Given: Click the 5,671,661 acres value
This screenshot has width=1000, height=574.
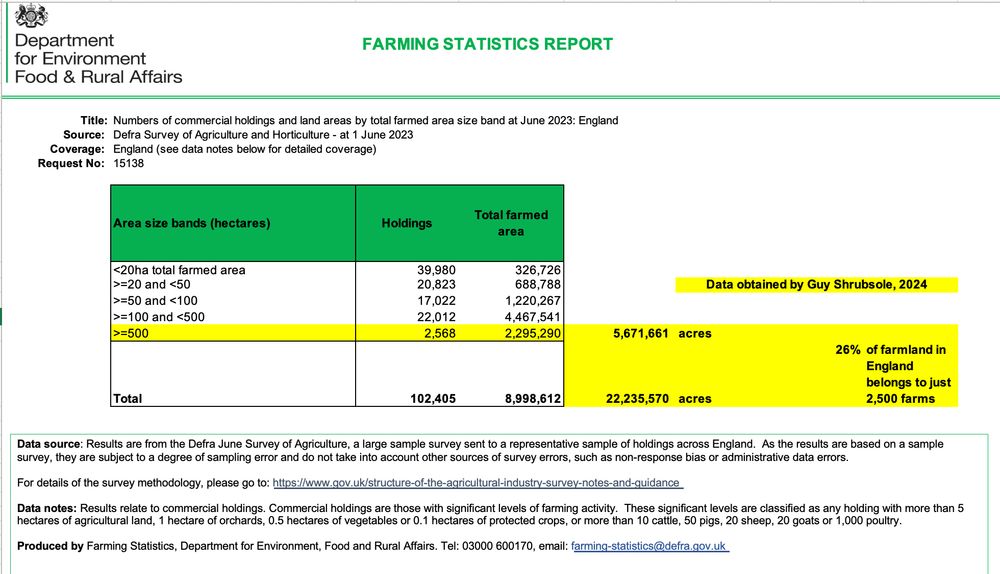Looking at the screenshot, I should [640, 333].
